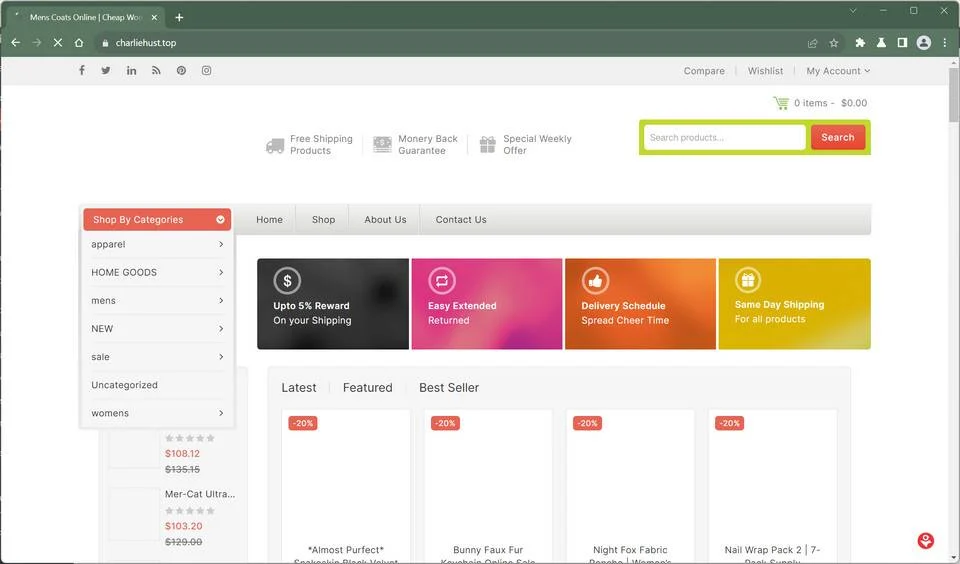Open the Shop menu item
Image resolution: width=960 pixels, height=564 pixels.
323,220
